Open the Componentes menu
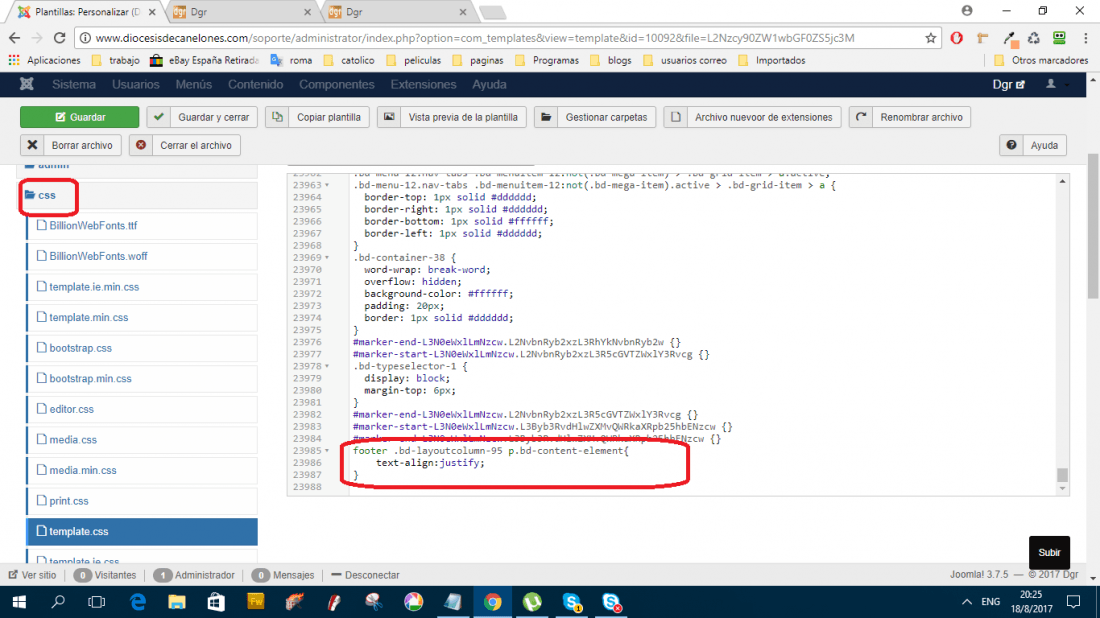The height and width of the screenshot is (618, 1100). click(337, 84)
